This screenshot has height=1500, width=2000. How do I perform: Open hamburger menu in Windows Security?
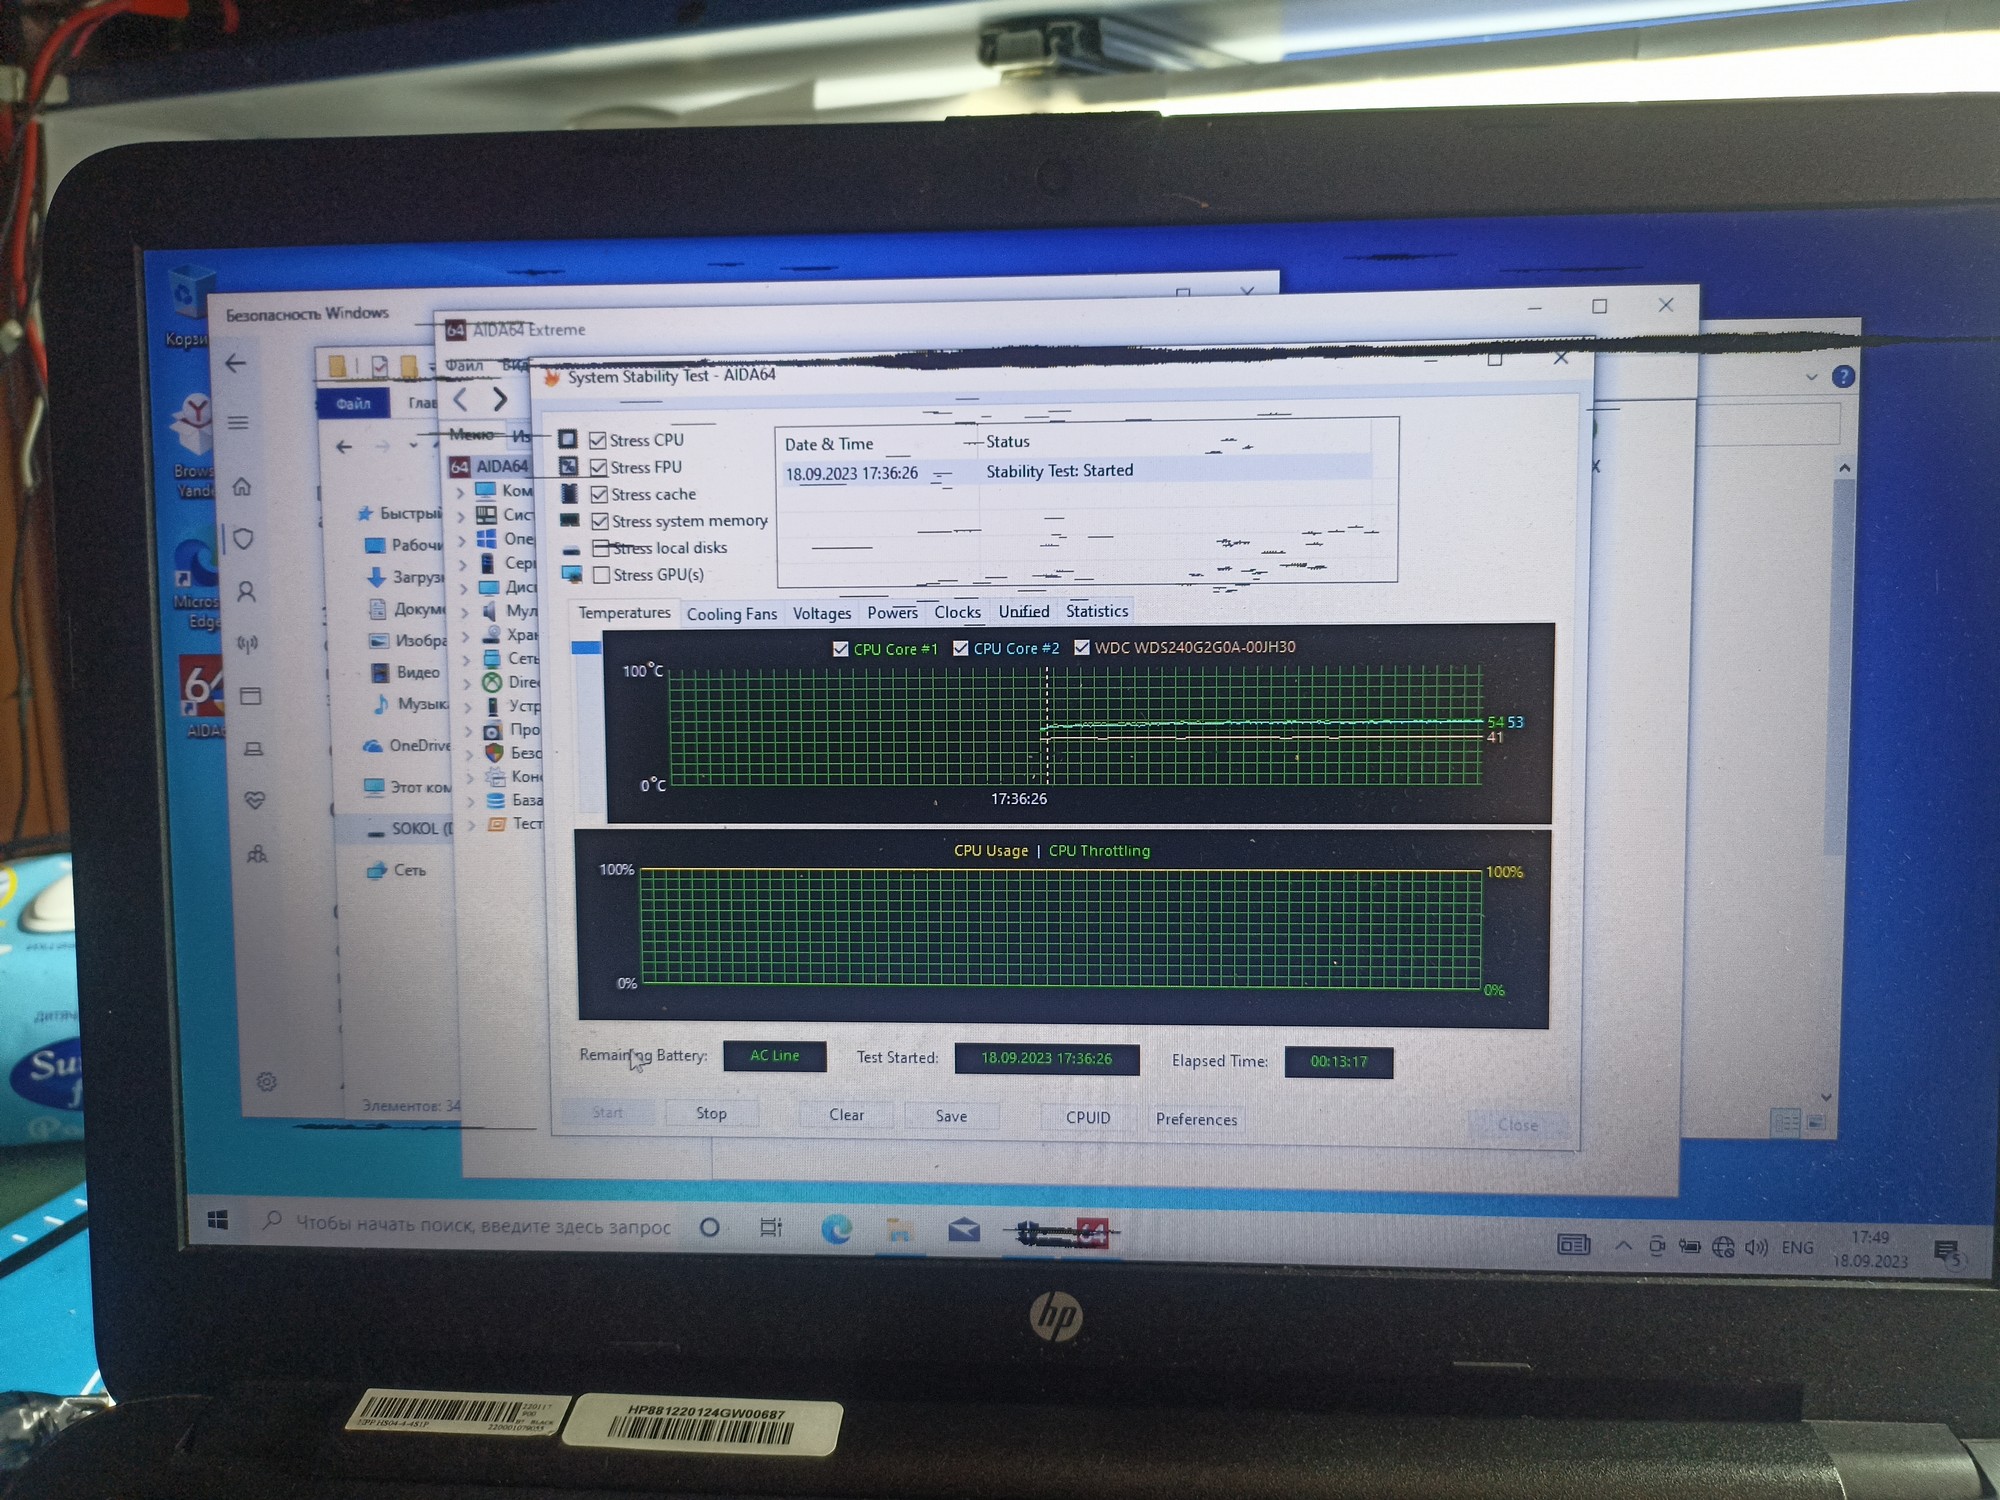238,423
